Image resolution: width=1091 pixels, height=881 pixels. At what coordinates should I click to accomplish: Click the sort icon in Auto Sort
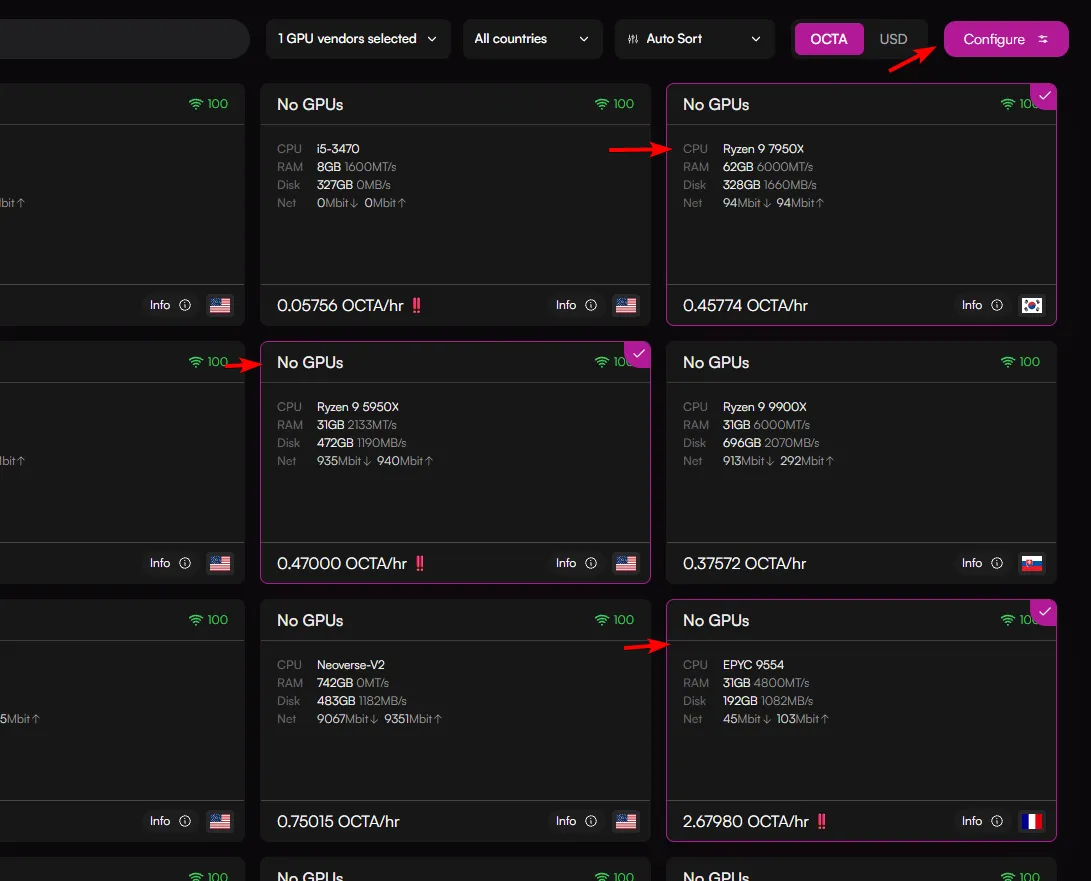[633, 39]
